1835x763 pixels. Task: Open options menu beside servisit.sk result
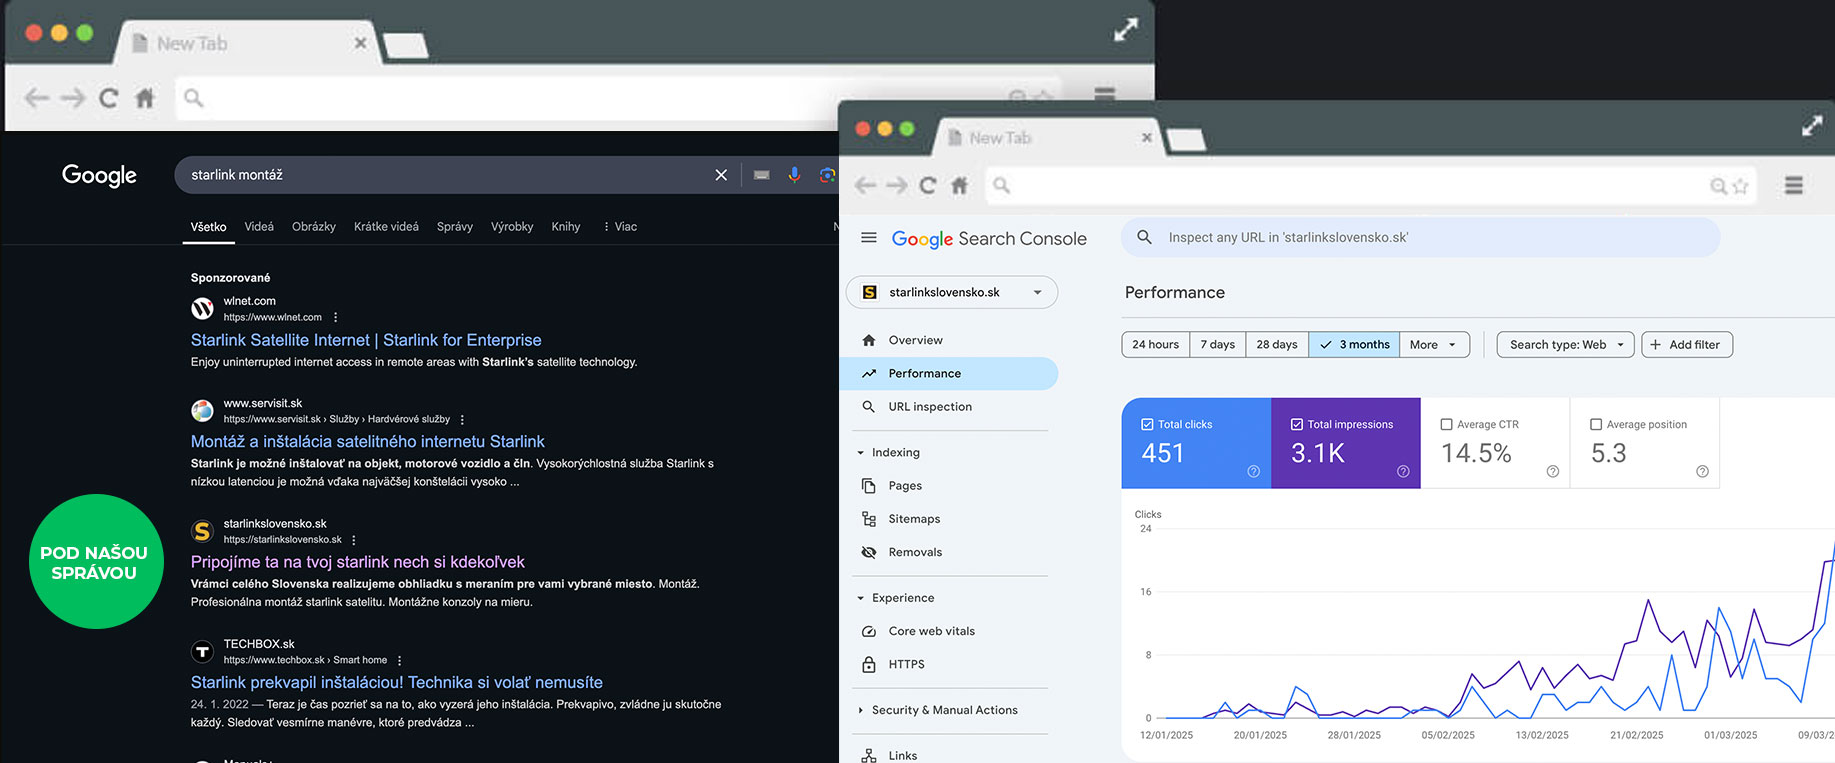point(462,420)
